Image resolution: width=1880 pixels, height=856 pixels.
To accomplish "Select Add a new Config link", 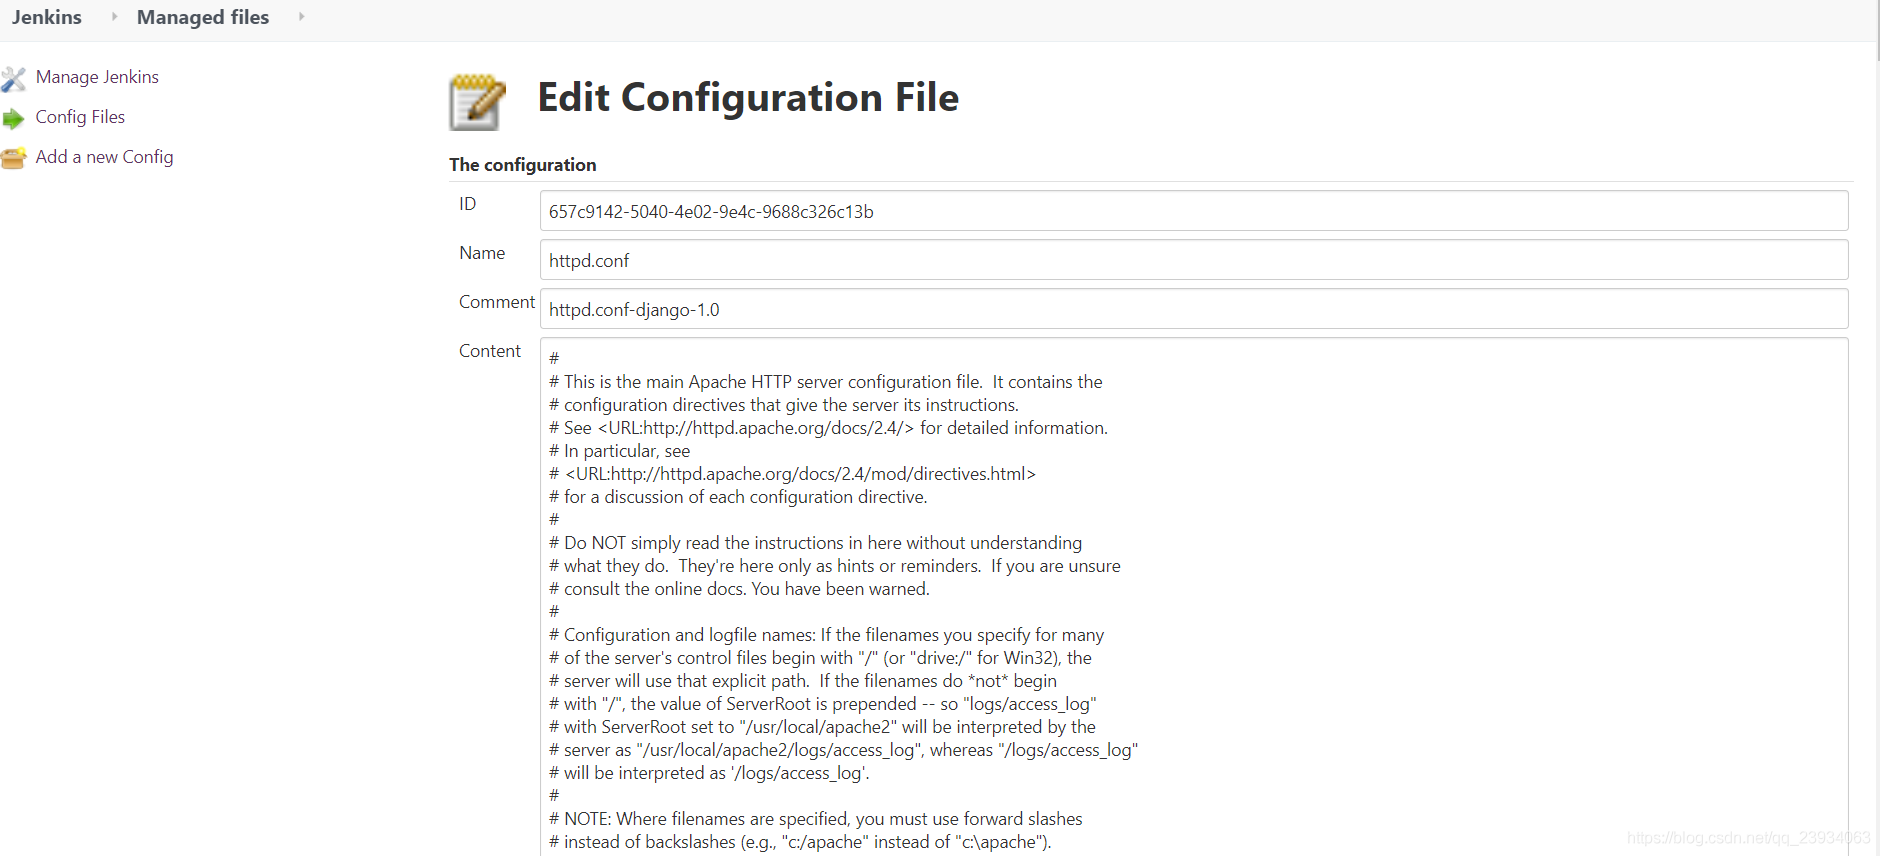I will 104,157.
